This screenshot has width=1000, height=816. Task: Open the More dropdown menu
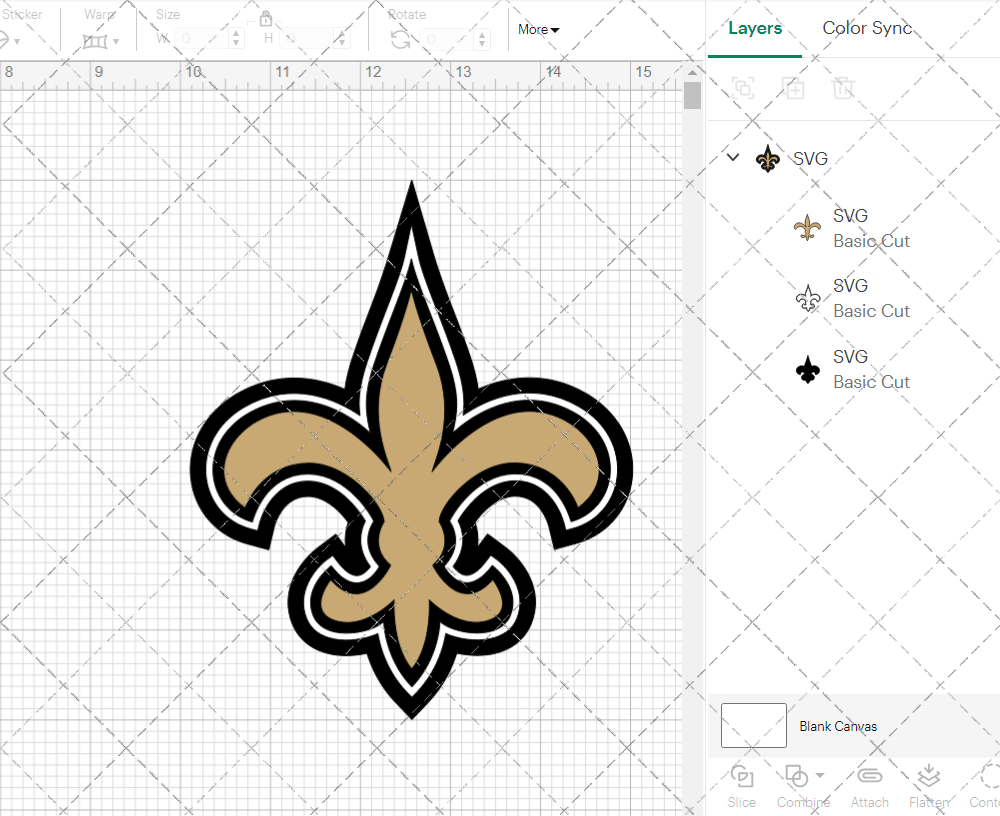(538, 30)
